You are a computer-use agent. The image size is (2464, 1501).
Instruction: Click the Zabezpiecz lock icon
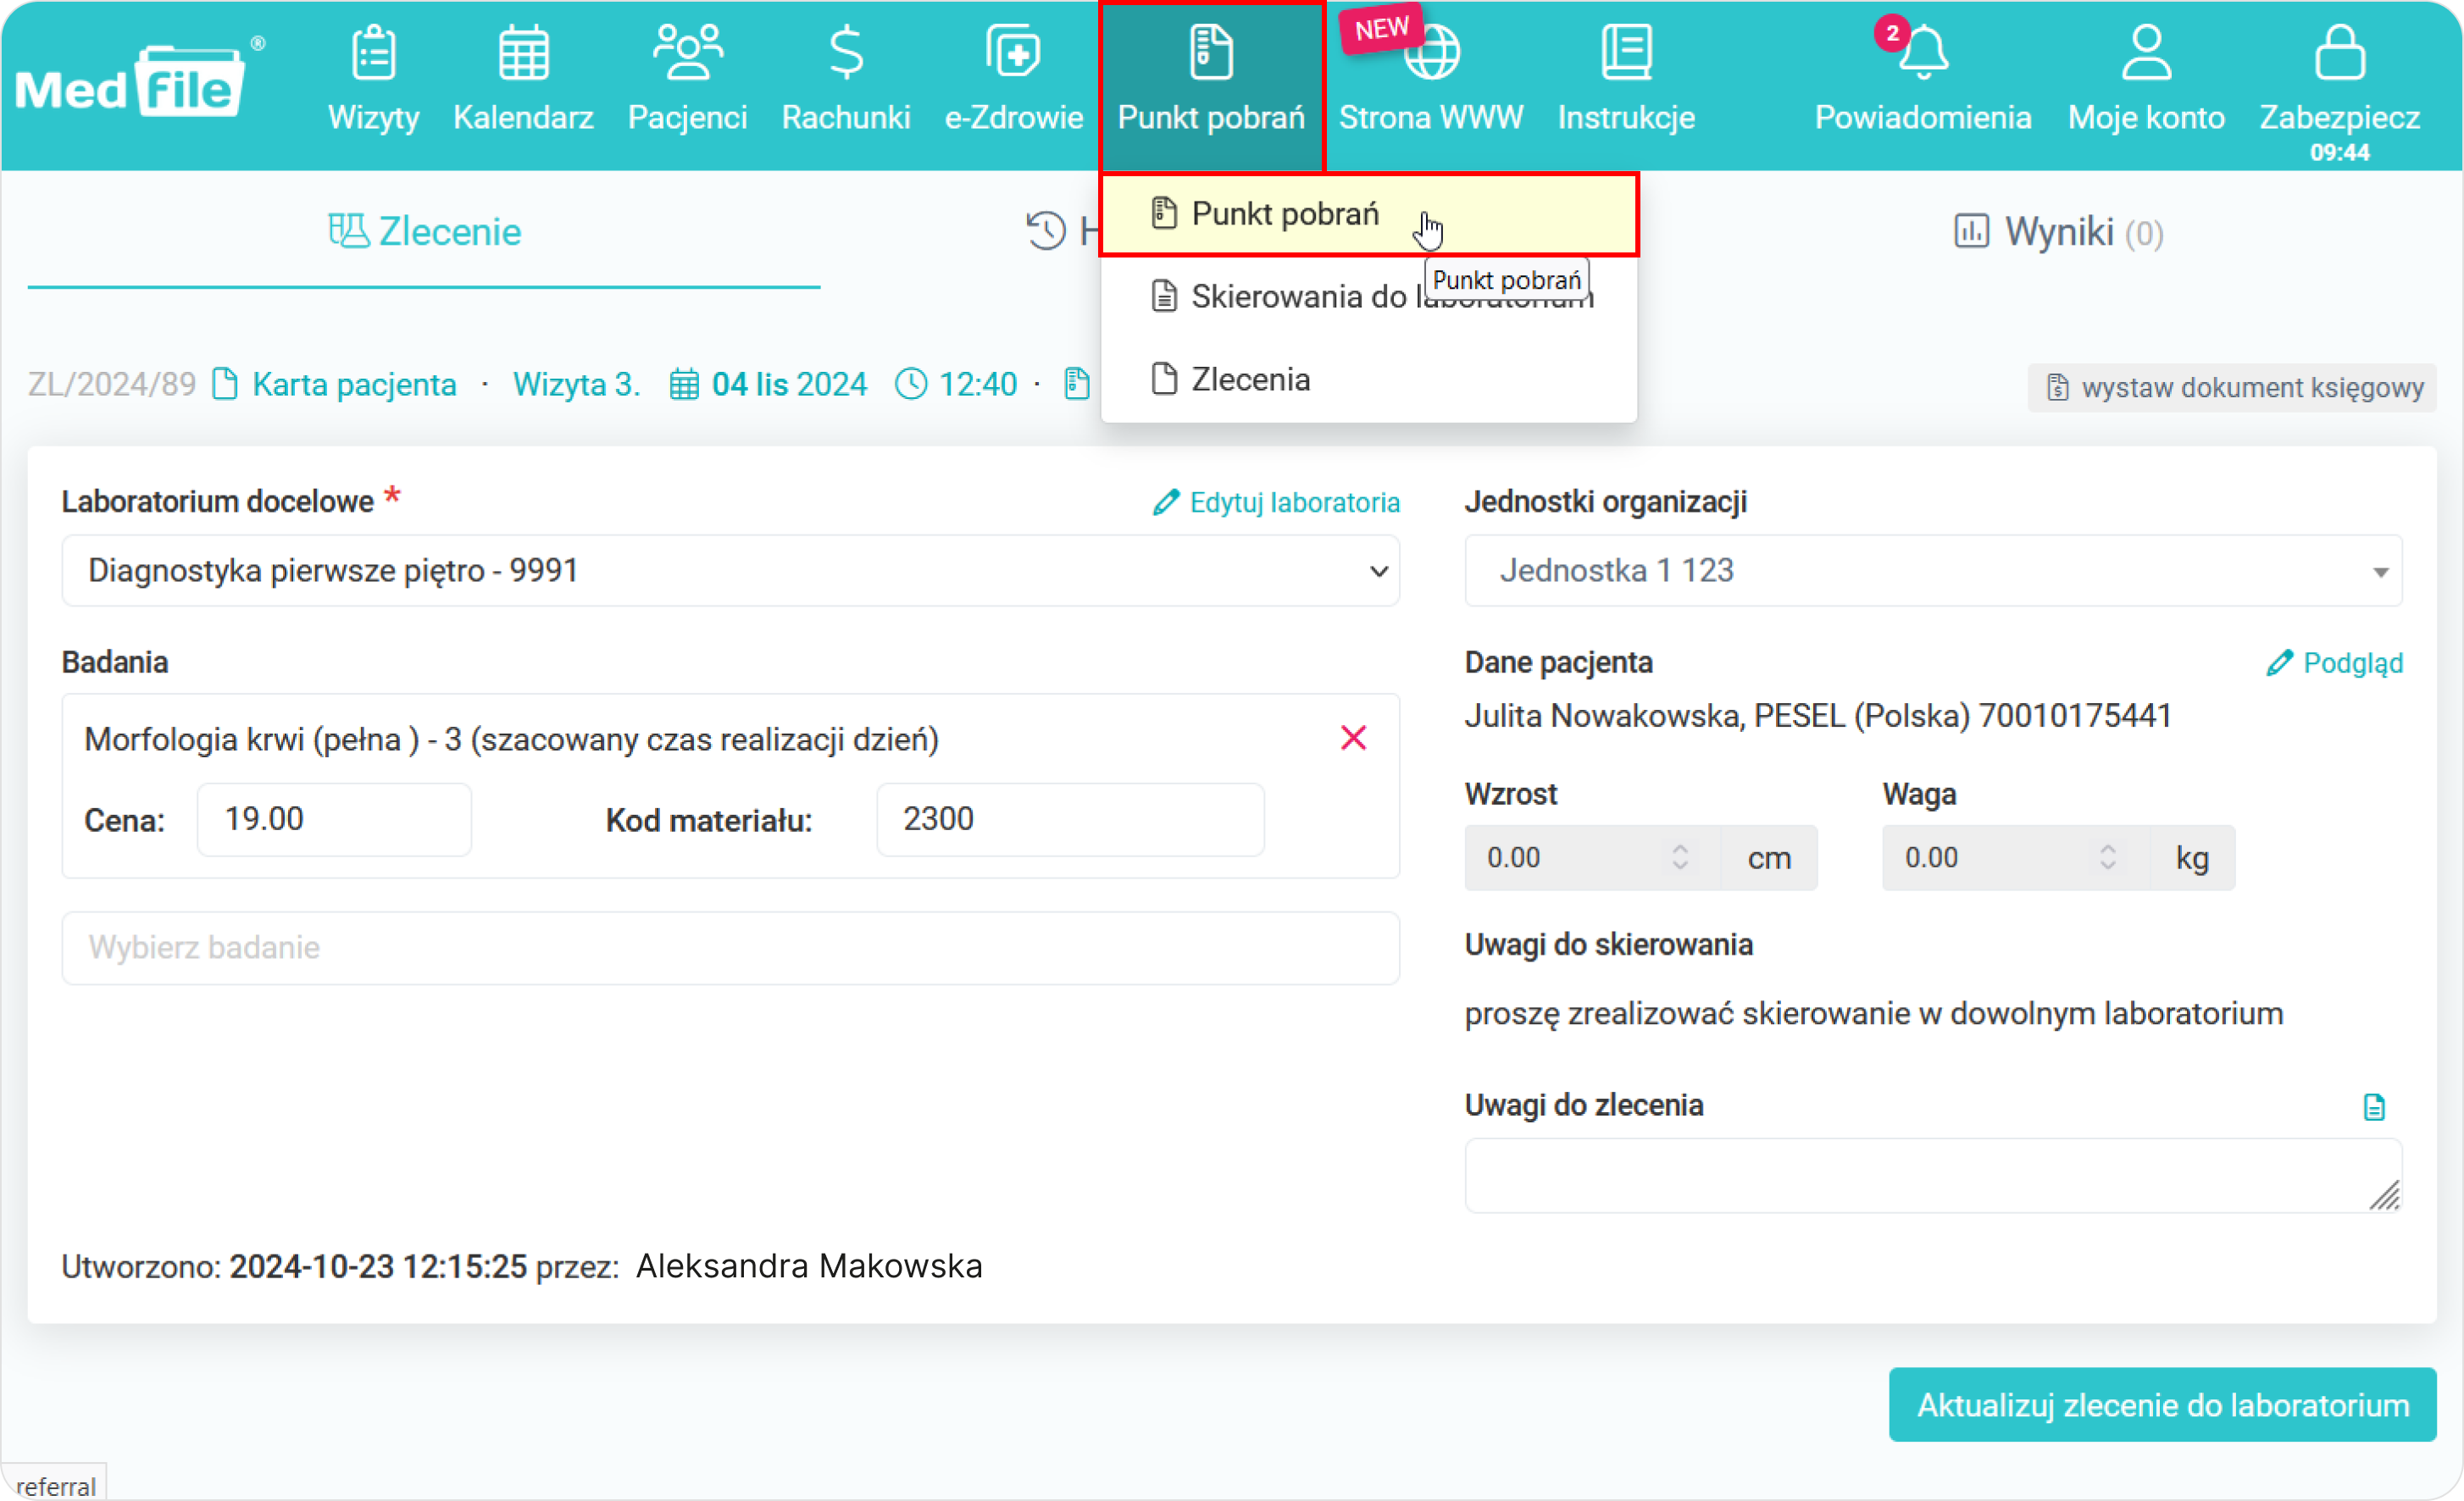pos(2339,53)
